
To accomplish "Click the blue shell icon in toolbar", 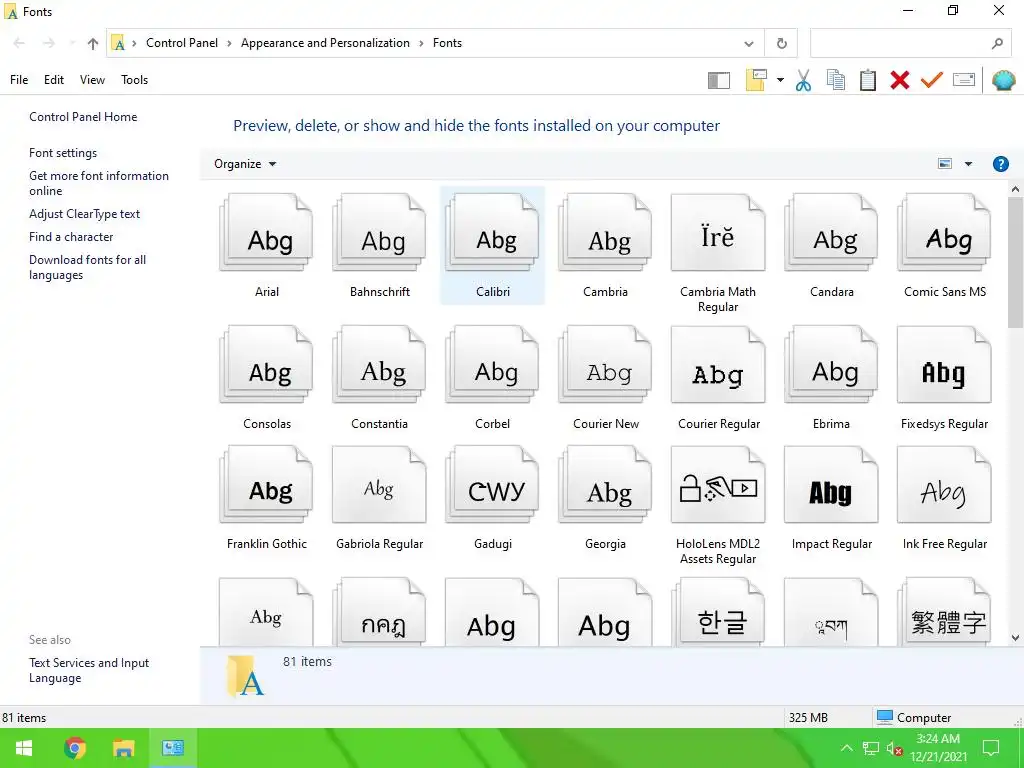I will pyautogui.click(x=1003, y=80).
